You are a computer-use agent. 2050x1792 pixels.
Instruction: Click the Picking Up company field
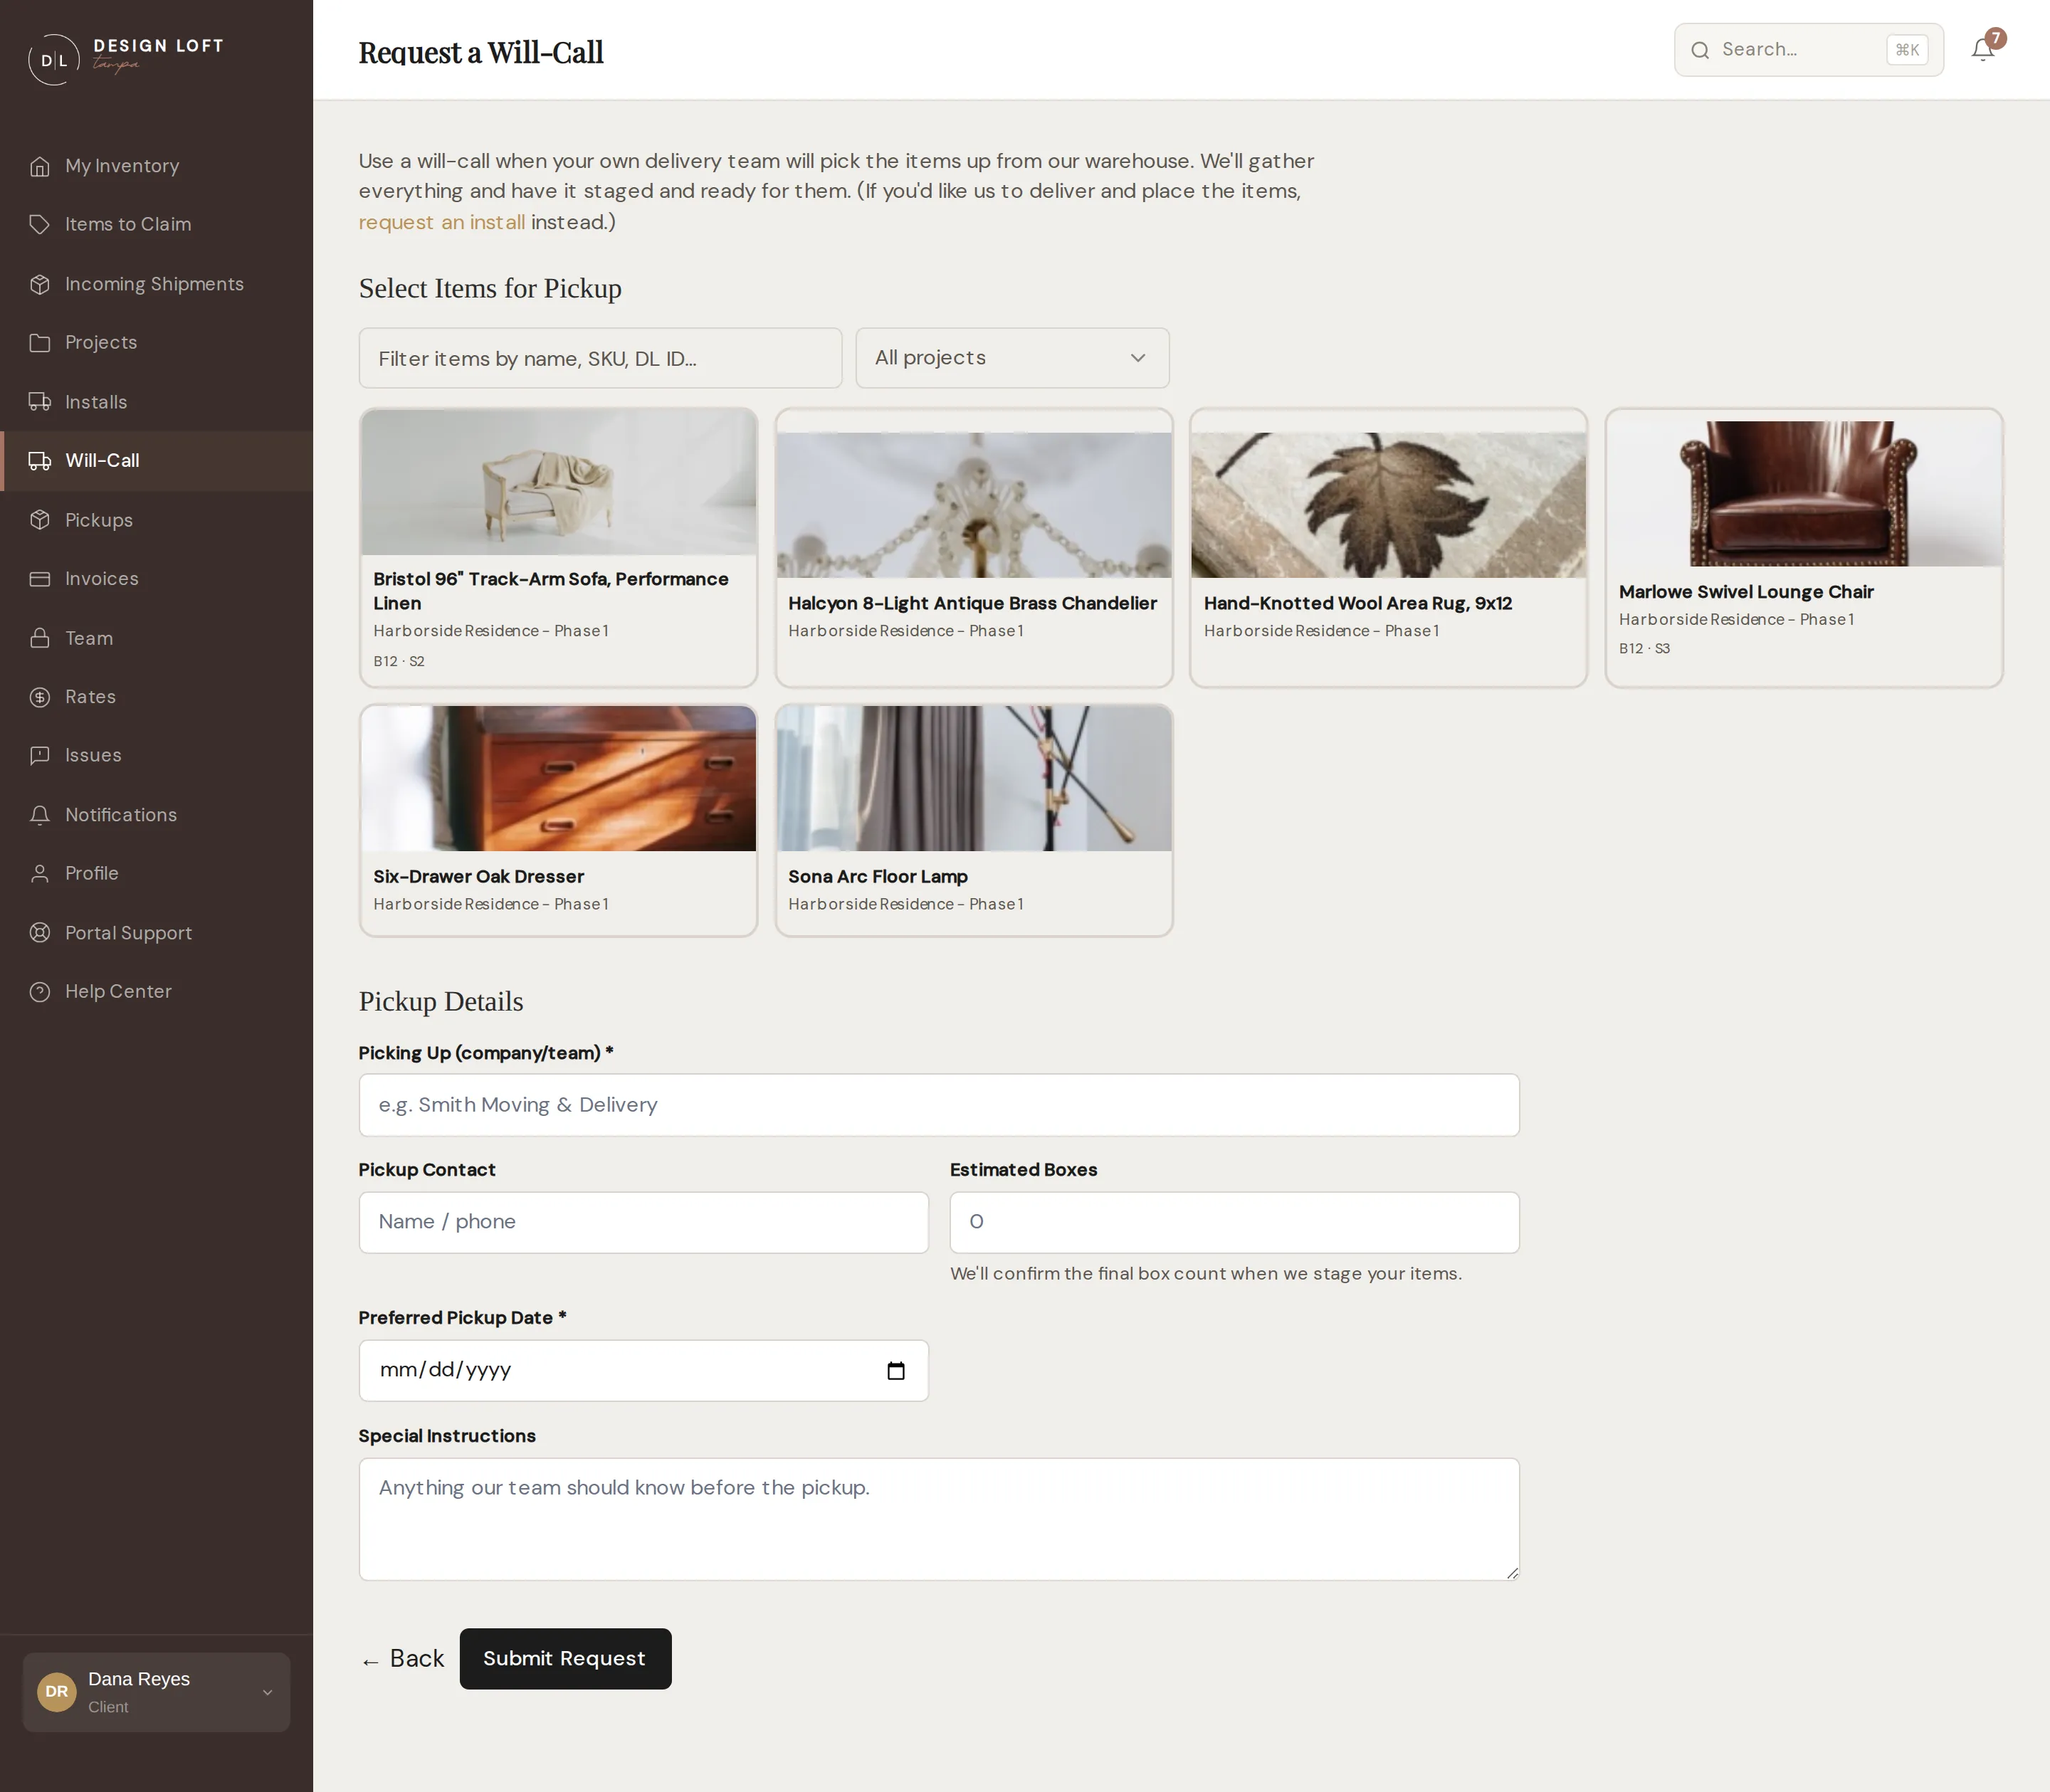click(x=939, y=1105)
